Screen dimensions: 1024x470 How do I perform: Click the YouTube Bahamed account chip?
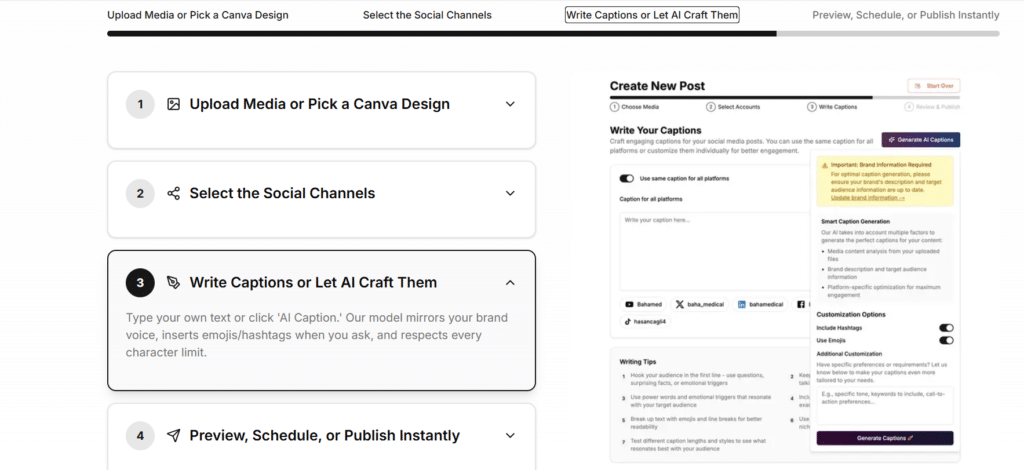tap(643, 303)
